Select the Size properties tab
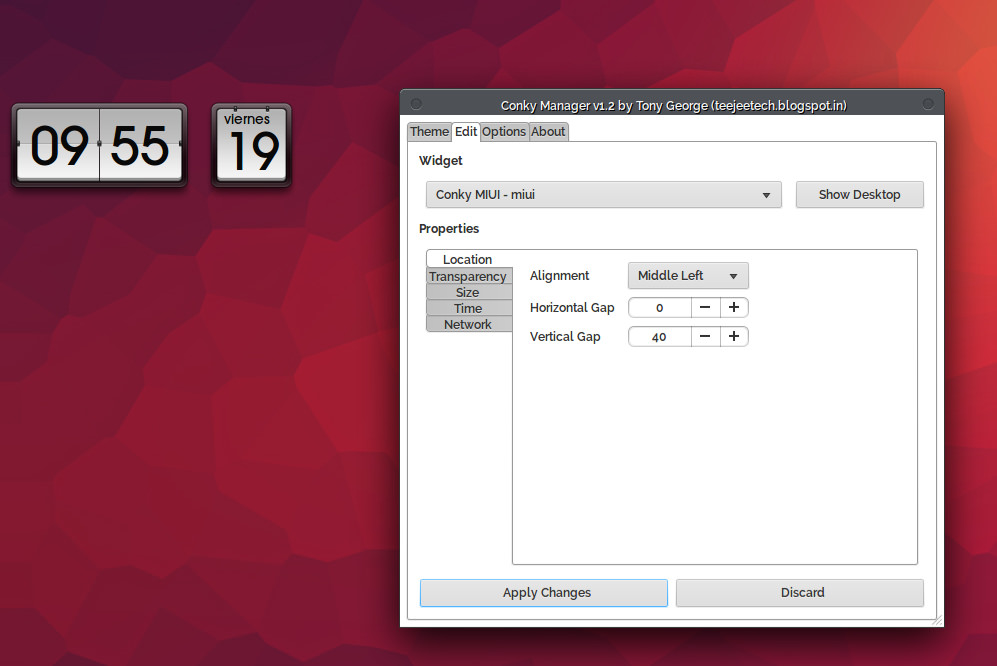Viewport: 997px width, 666px height. tap(468, 293)
